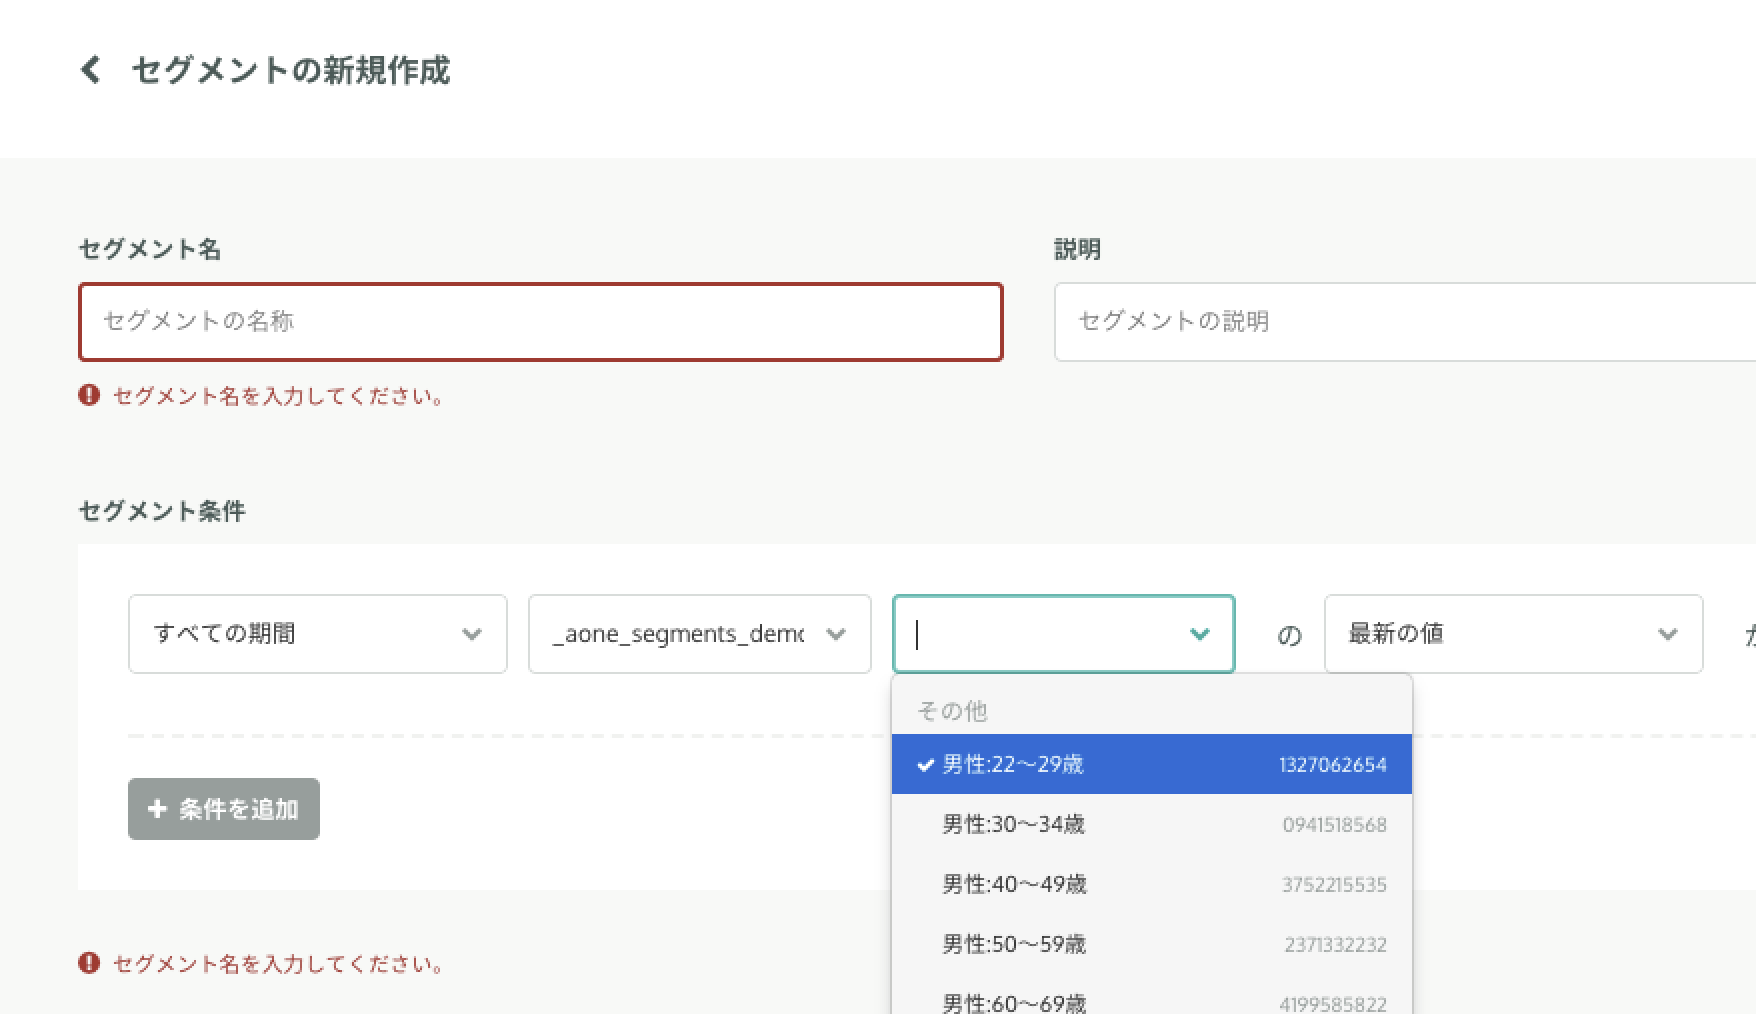
Task: Click the セグメント条件 section label
Action: tap(162, 511)
